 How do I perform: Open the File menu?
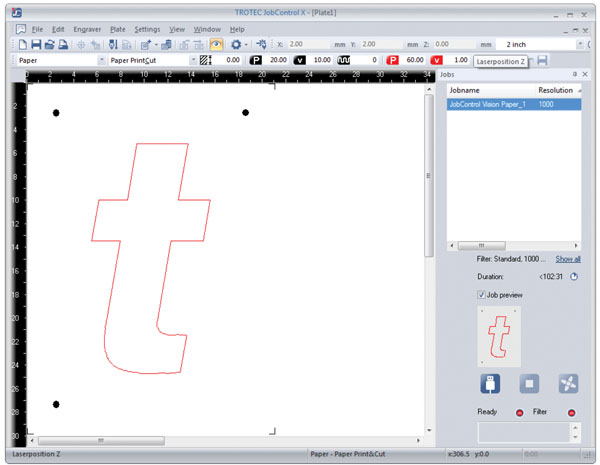click(x=37, y=29)
